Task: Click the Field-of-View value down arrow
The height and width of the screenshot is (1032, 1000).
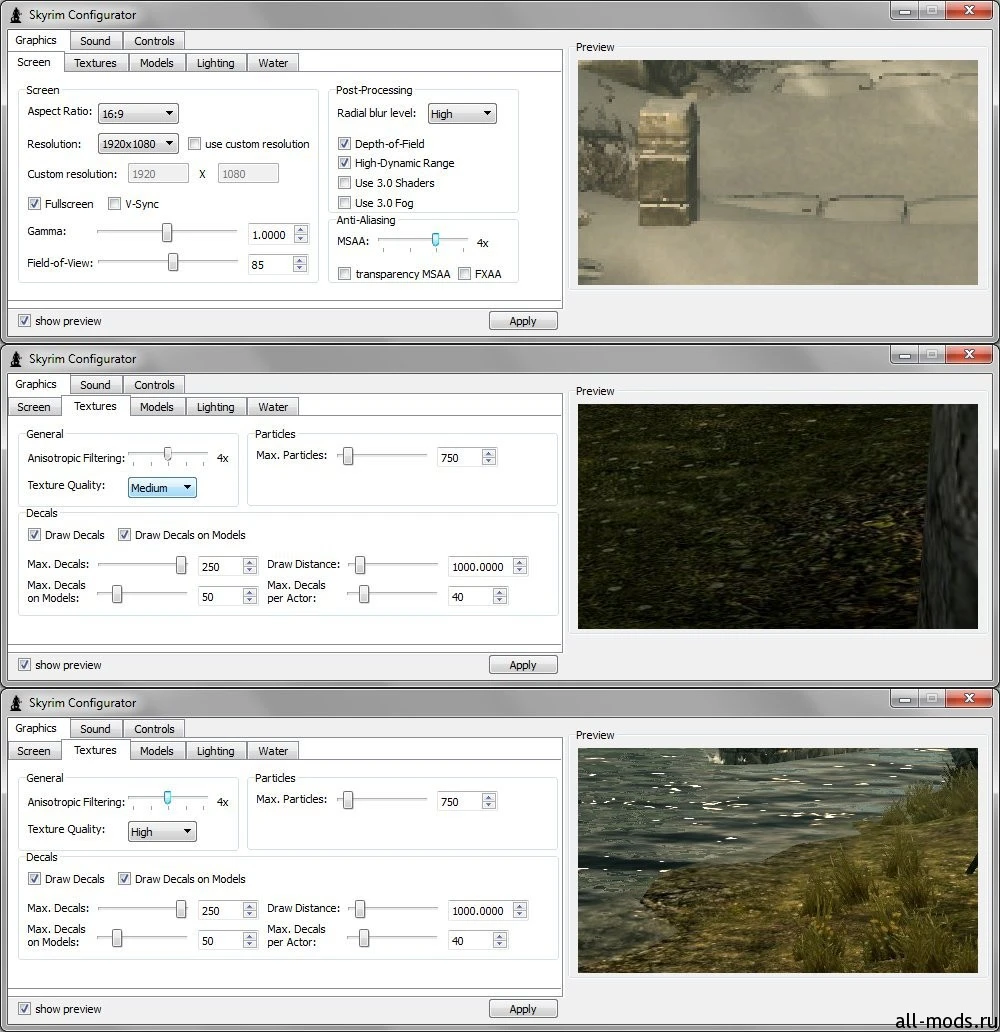Action: tap(300, 269)
